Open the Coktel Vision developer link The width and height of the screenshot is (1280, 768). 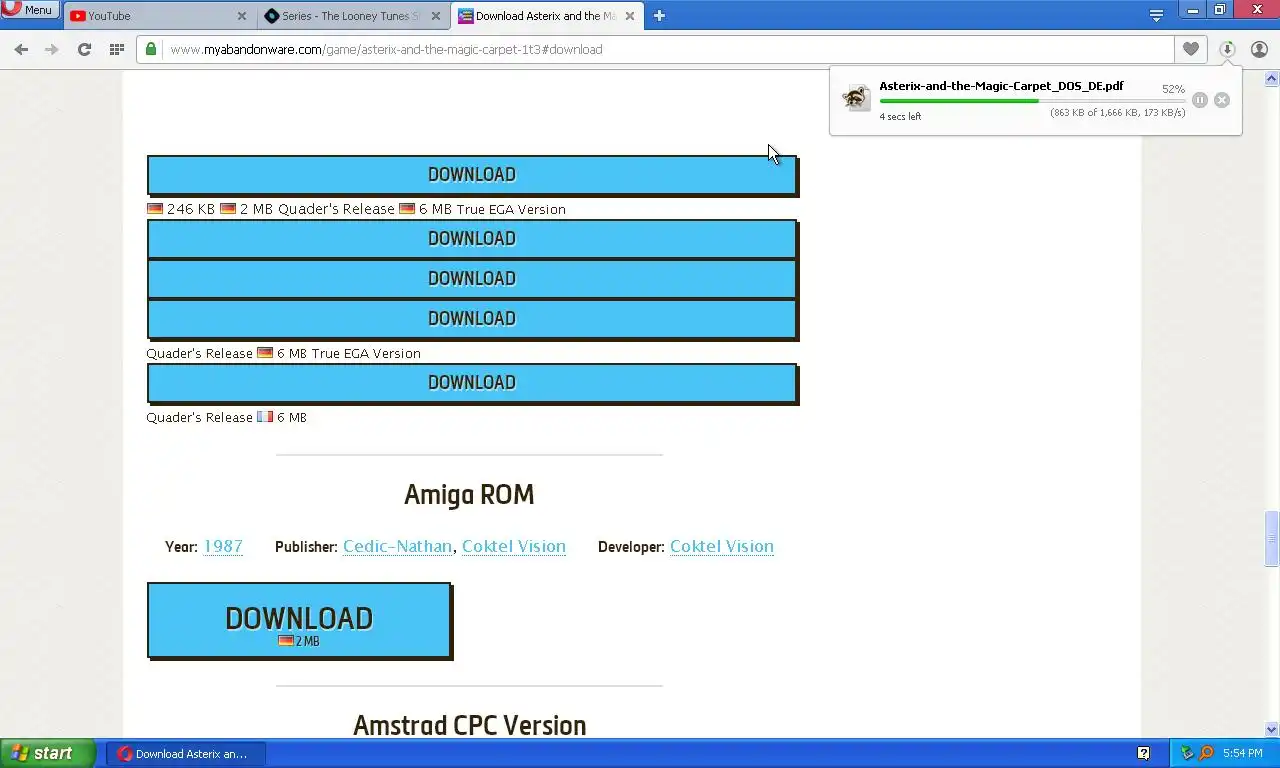(x=722, y=546)
